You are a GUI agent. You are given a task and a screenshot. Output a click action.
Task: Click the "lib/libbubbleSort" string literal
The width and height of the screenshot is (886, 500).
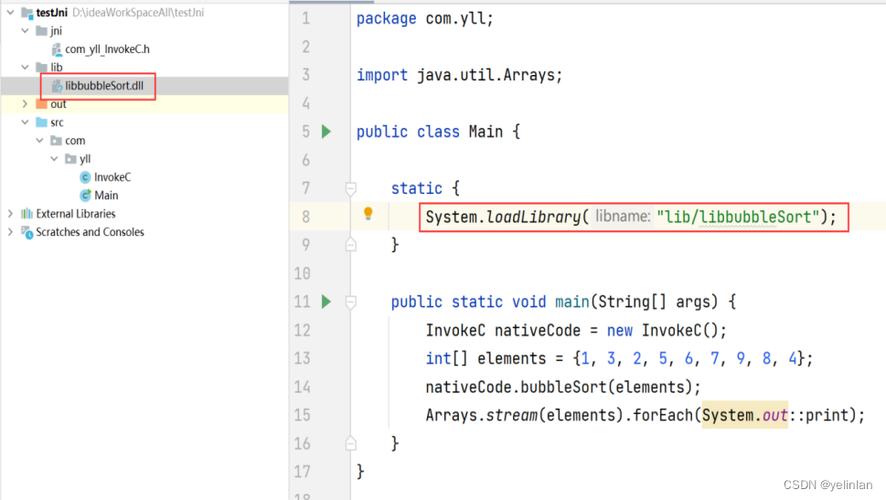pyautogui.click(x=738, y=217)
